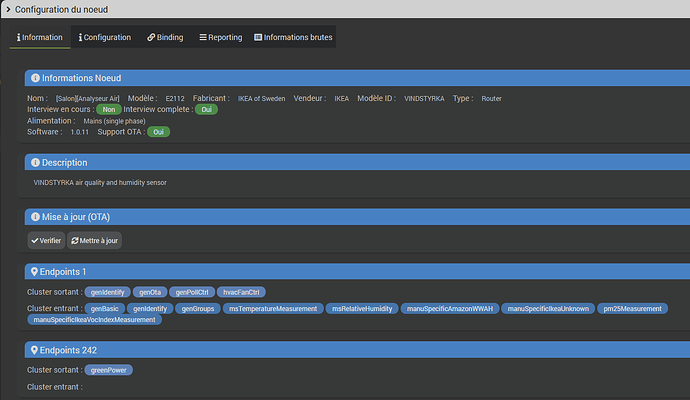Click the Mise à jour (OTA) info icon

pyautogui.click(x=35, y=217)
